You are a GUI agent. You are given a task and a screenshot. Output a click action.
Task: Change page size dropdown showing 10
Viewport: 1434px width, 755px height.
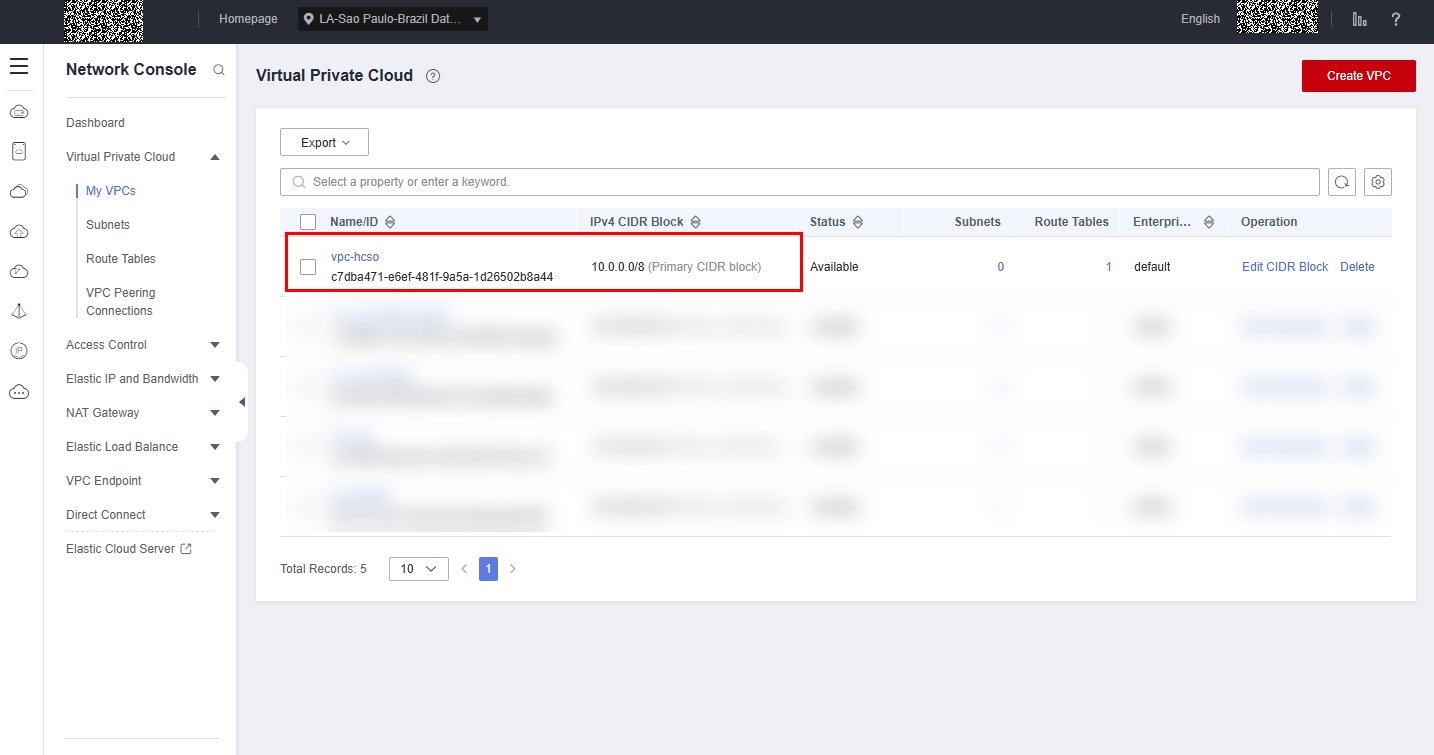point(418,569)
